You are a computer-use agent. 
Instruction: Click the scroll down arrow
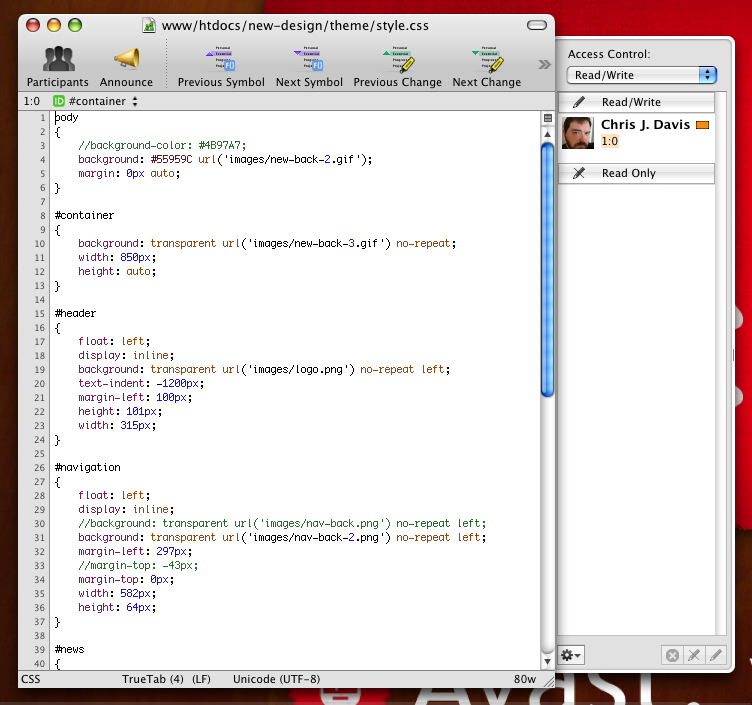pos(547,662)
